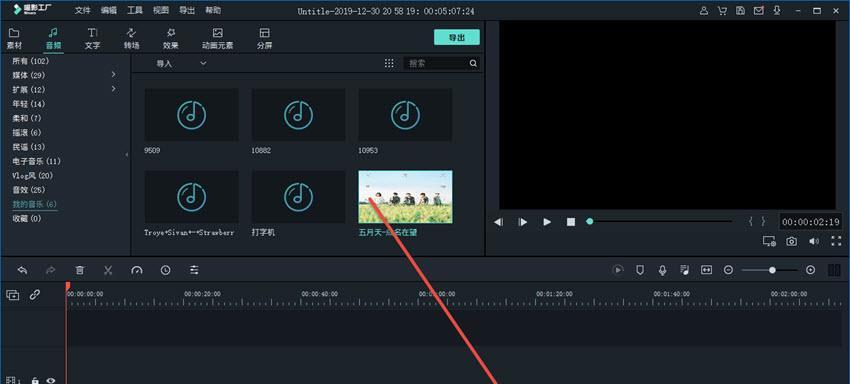Click the delete trash icon in timeline toolbar
Screen dimensions: 850x384
pos(80,270)
